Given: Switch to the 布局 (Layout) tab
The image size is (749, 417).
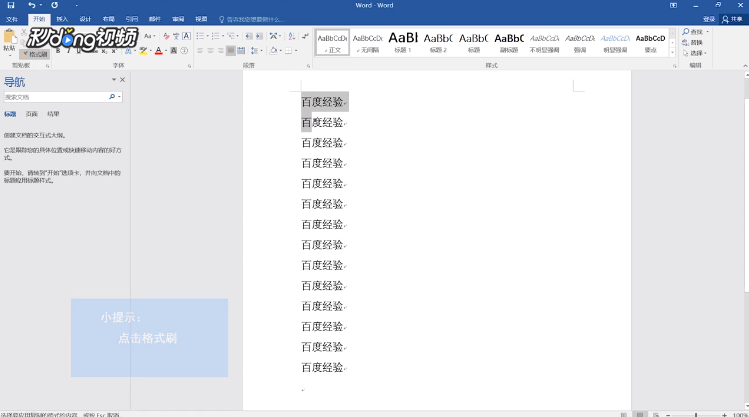Looking at the screenshot, I should pos(108,19).
